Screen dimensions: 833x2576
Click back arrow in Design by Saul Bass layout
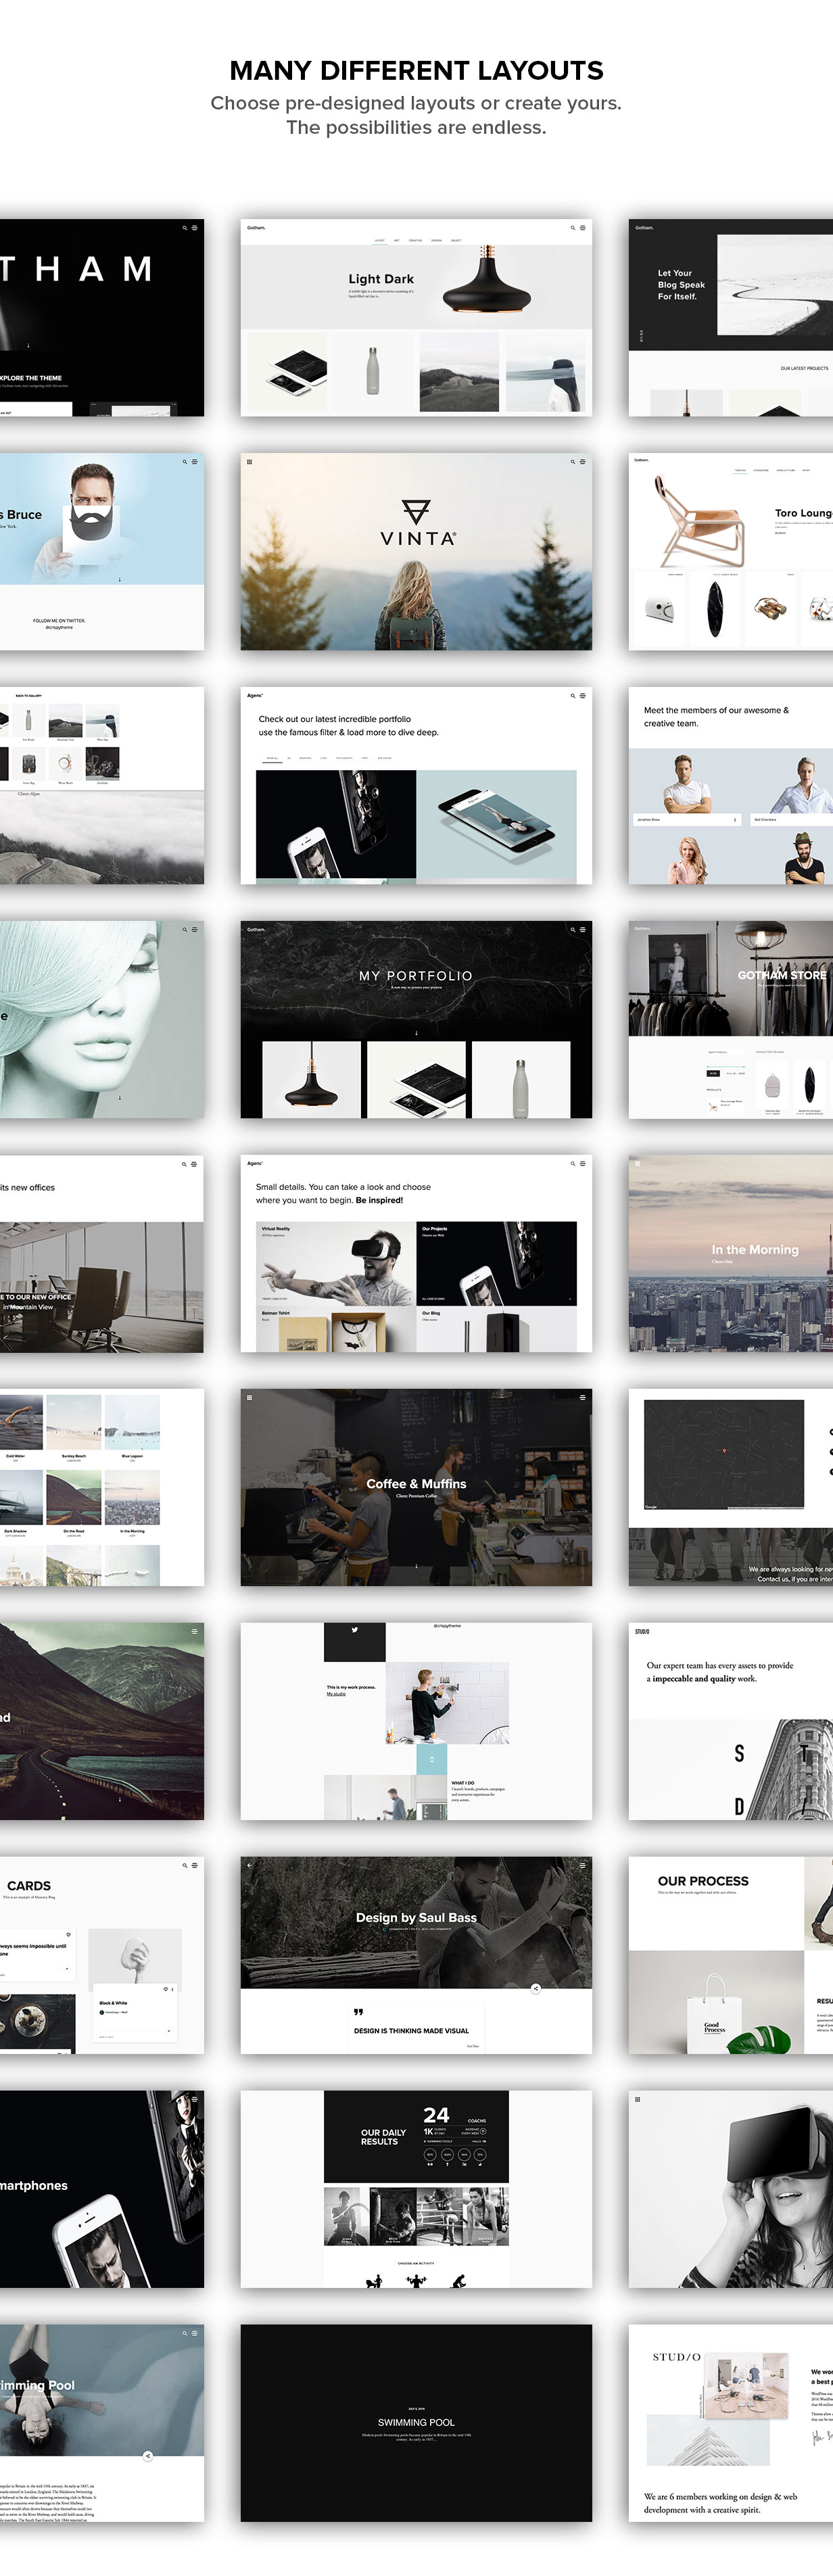point(249,1865)
